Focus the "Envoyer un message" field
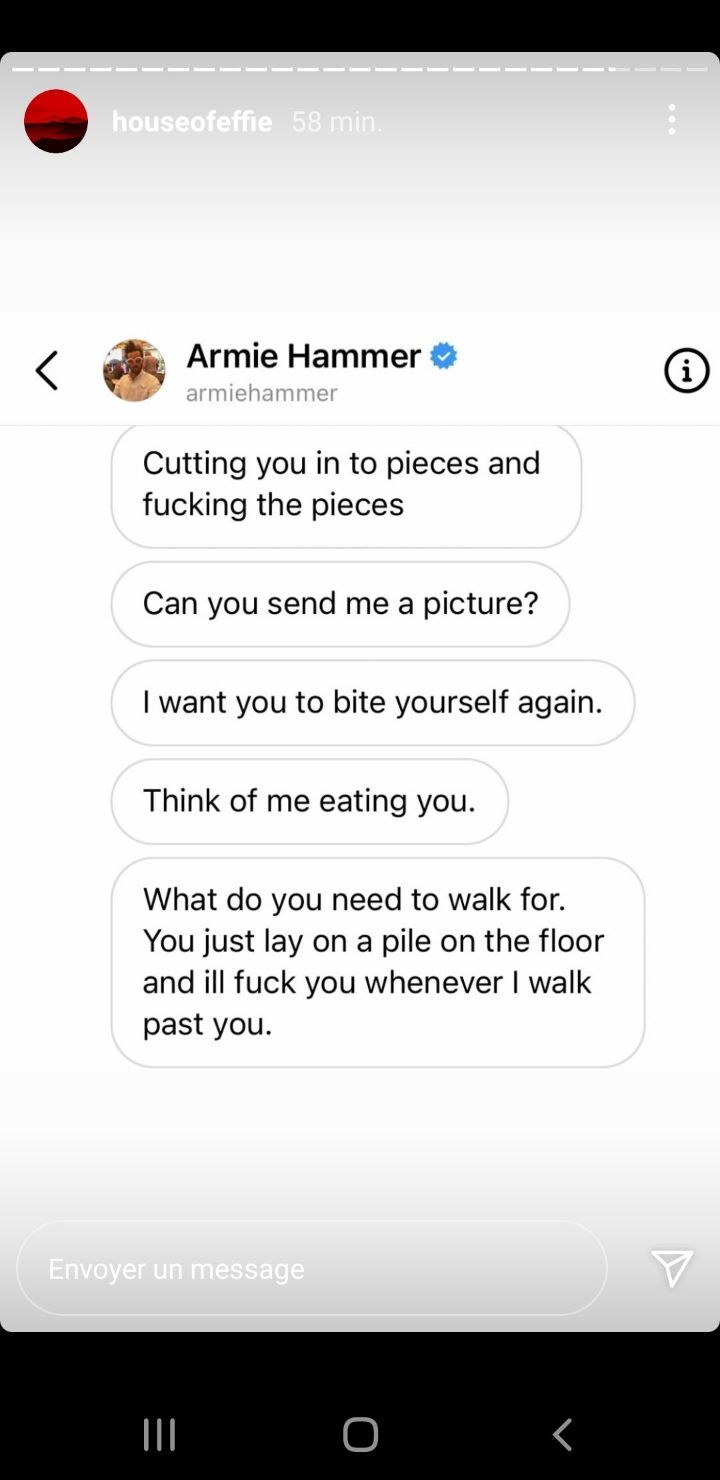 coord(311,1268)
